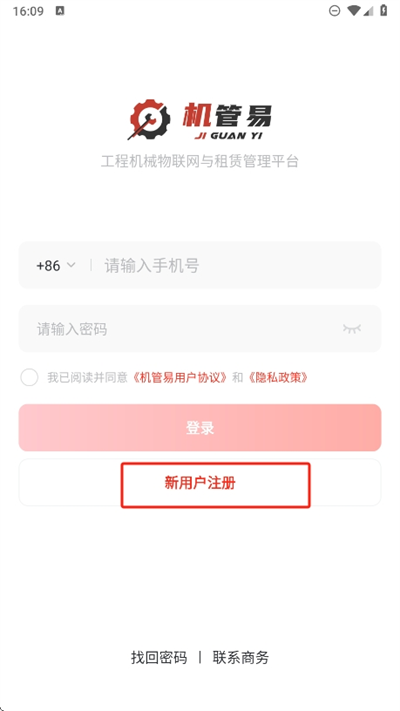Screen dimensions: 400x711
Task: Tap the do-not-disturb status bar icon
Action: click(334, 11)
